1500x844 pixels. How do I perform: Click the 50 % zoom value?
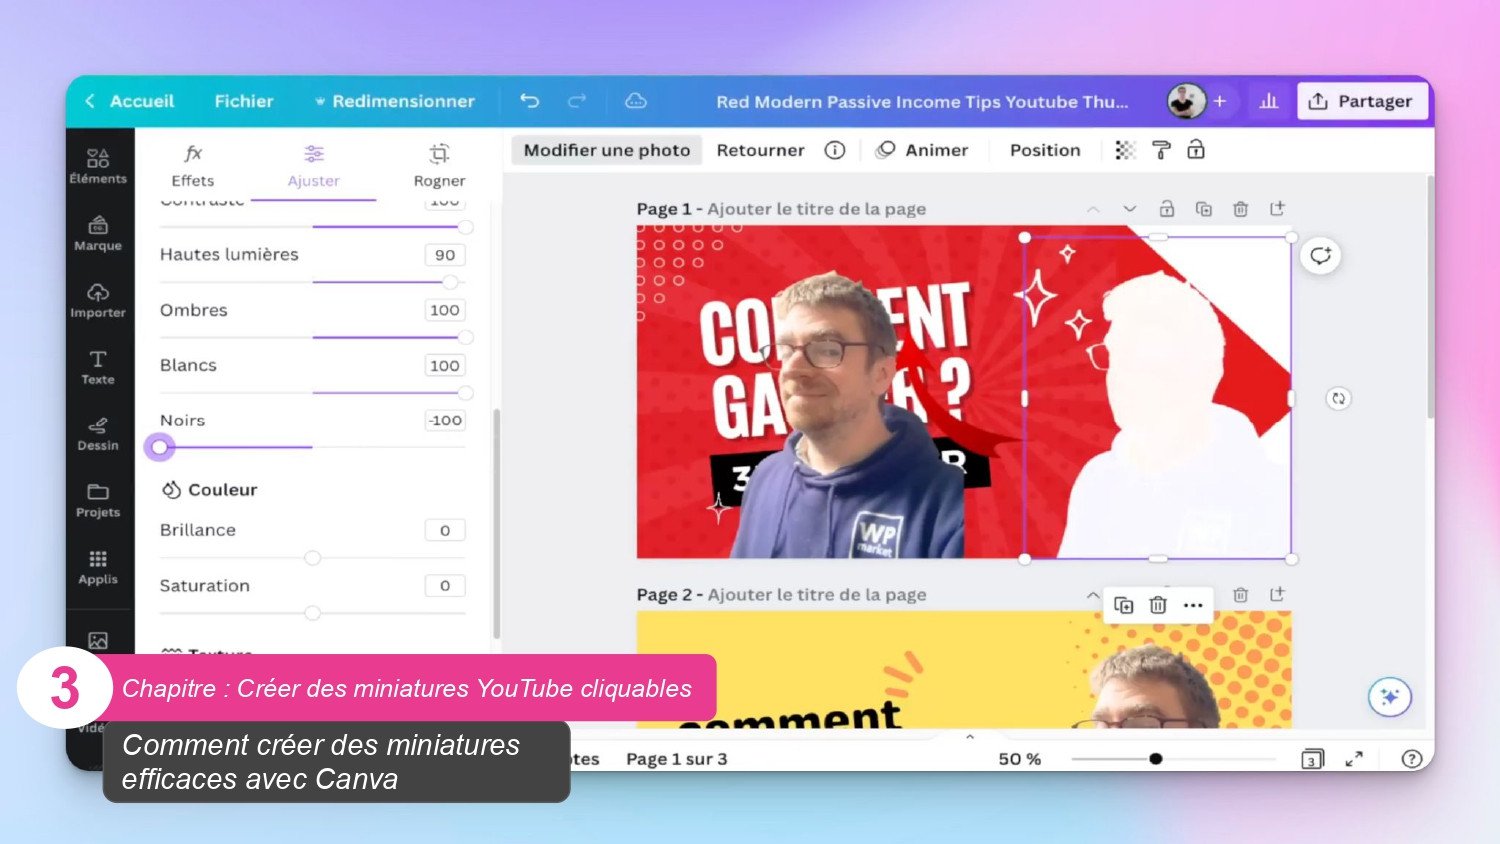(x=1020, y=759)
